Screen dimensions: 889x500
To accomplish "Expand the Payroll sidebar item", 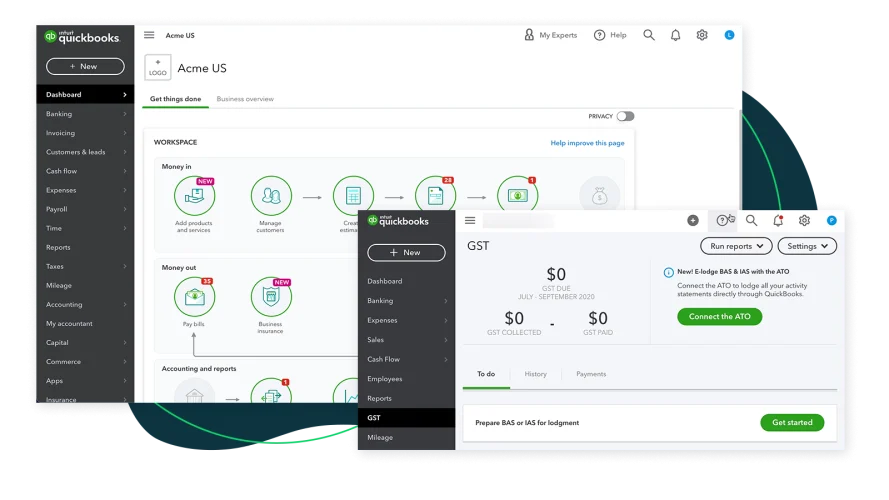I will point(85,209).
